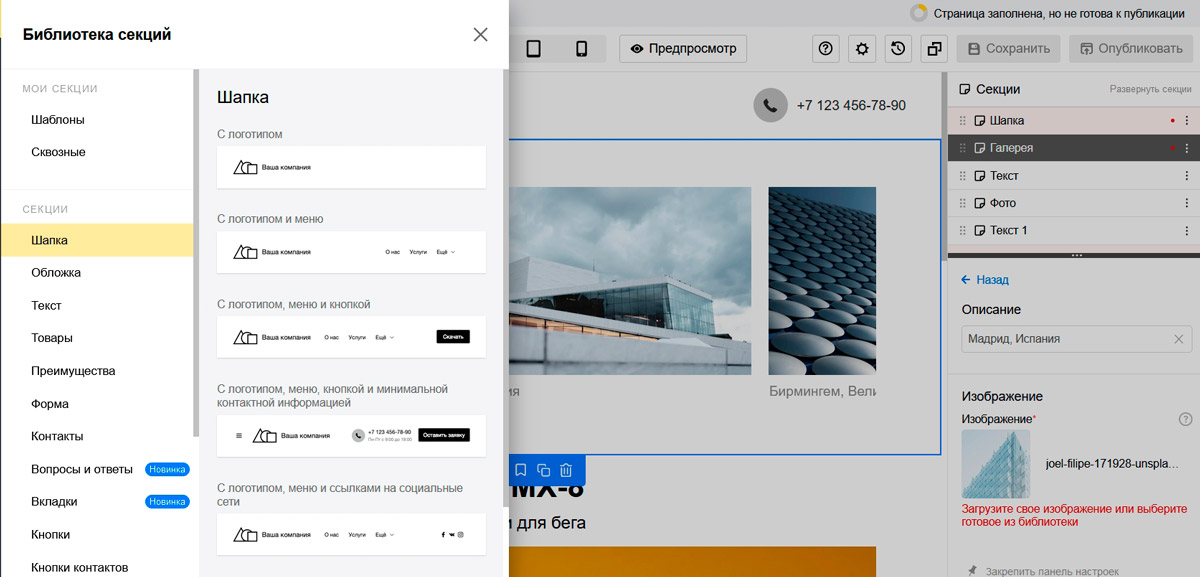Select Обложка category in section library
1200x577 pixels.
(x=56, y=273)
